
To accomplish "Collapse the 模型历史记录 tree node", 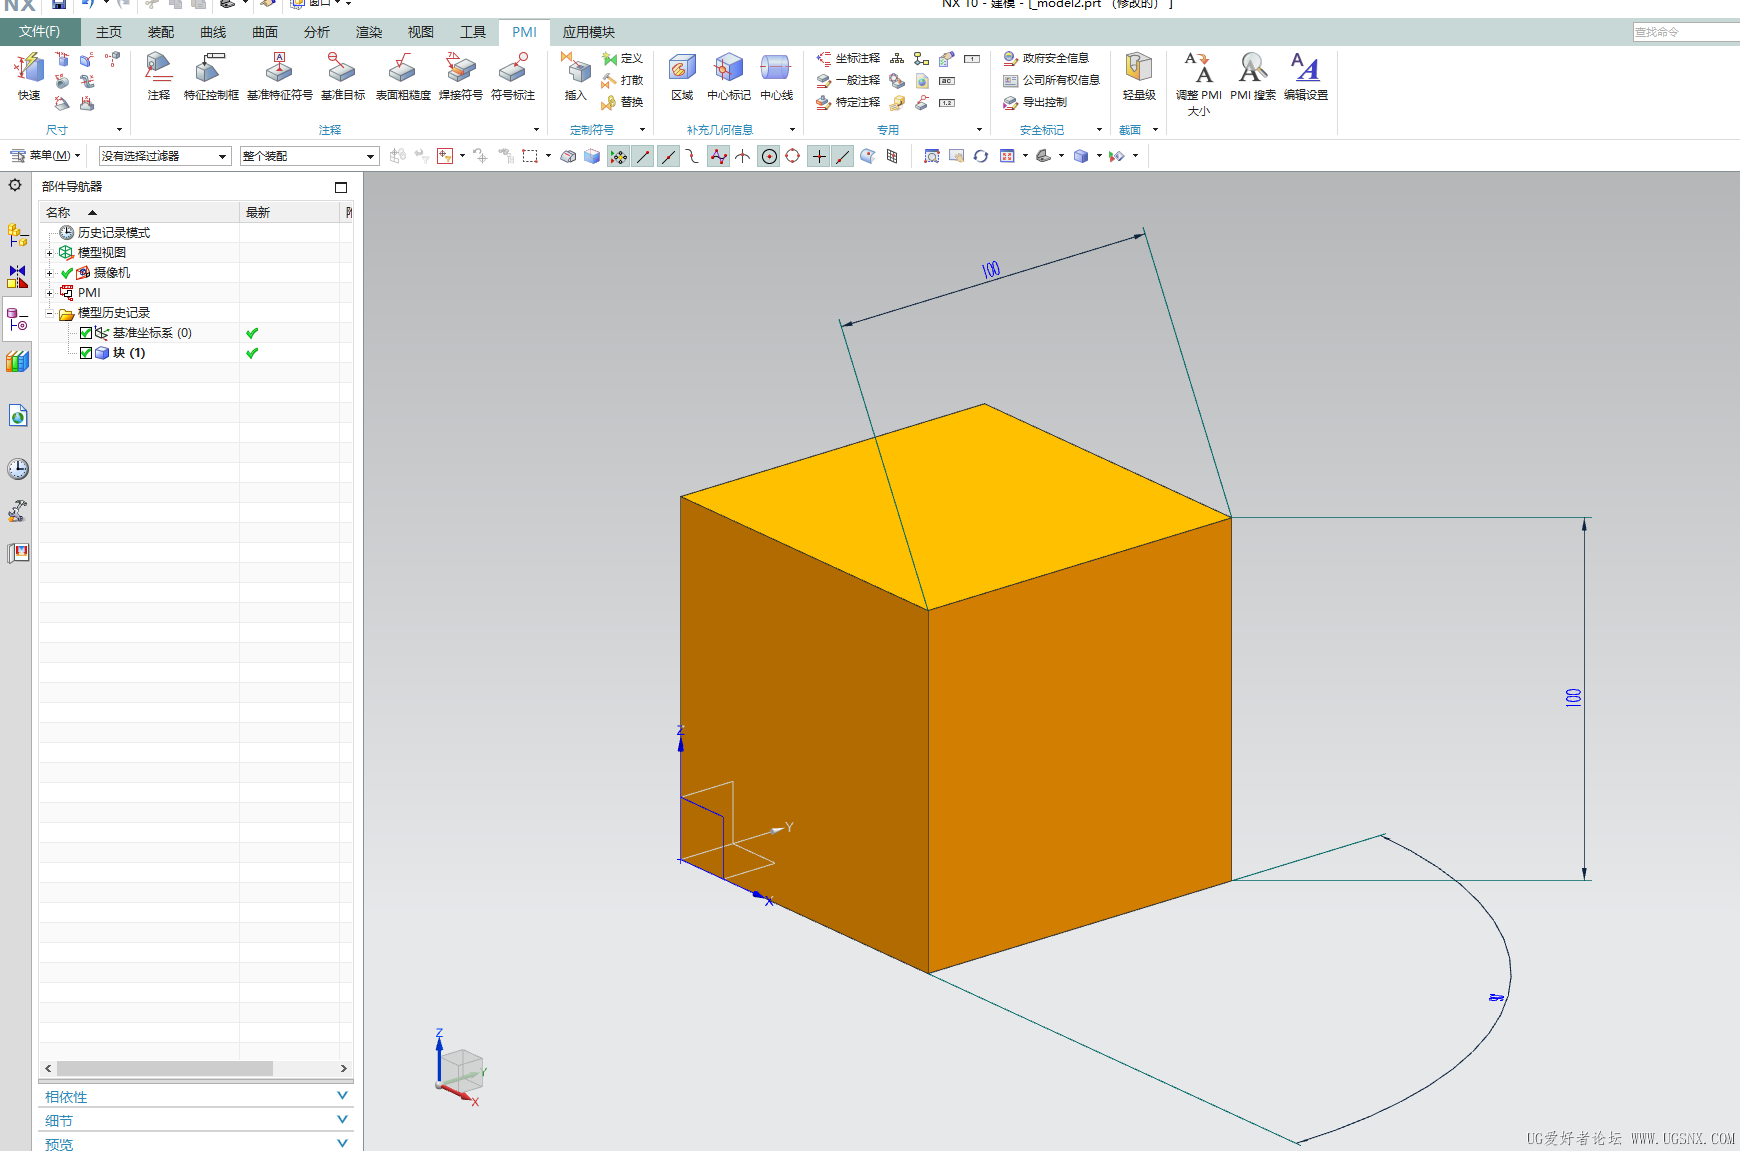I will [x=49, y=313].
